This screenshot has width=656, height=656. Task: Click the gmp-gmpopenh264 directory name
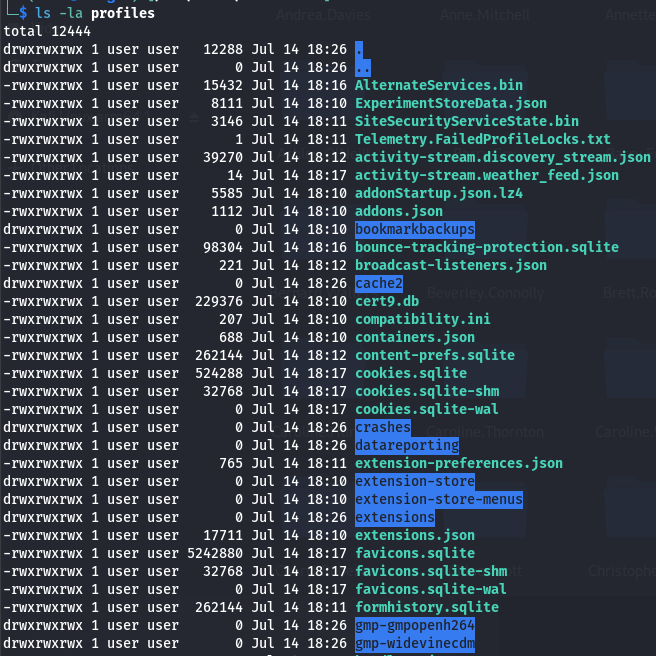point(415,625)
